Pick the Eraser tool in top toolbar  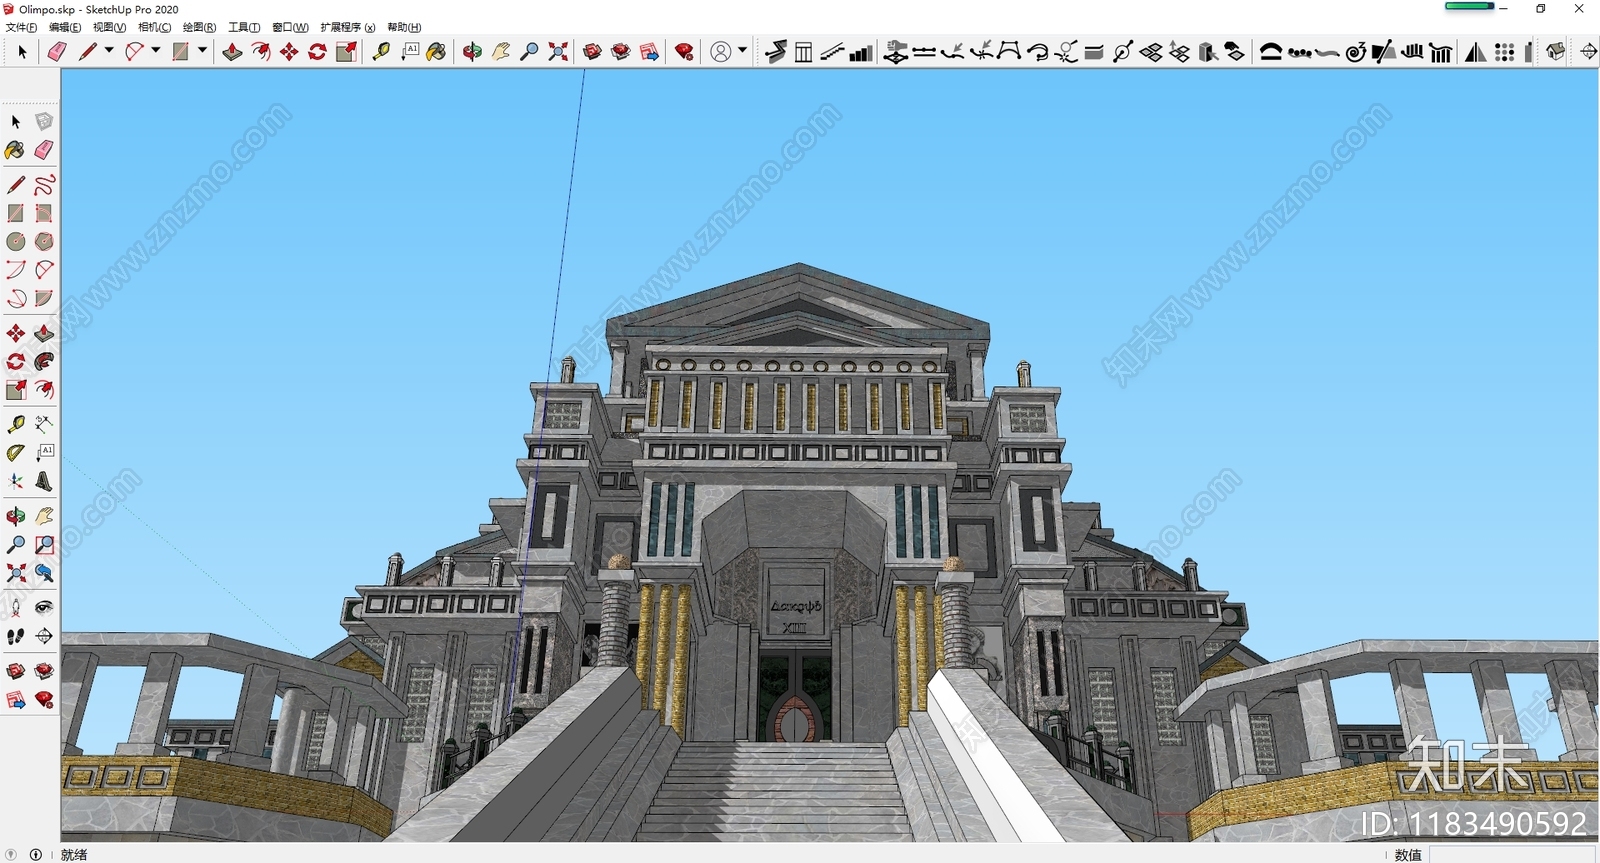57,52
